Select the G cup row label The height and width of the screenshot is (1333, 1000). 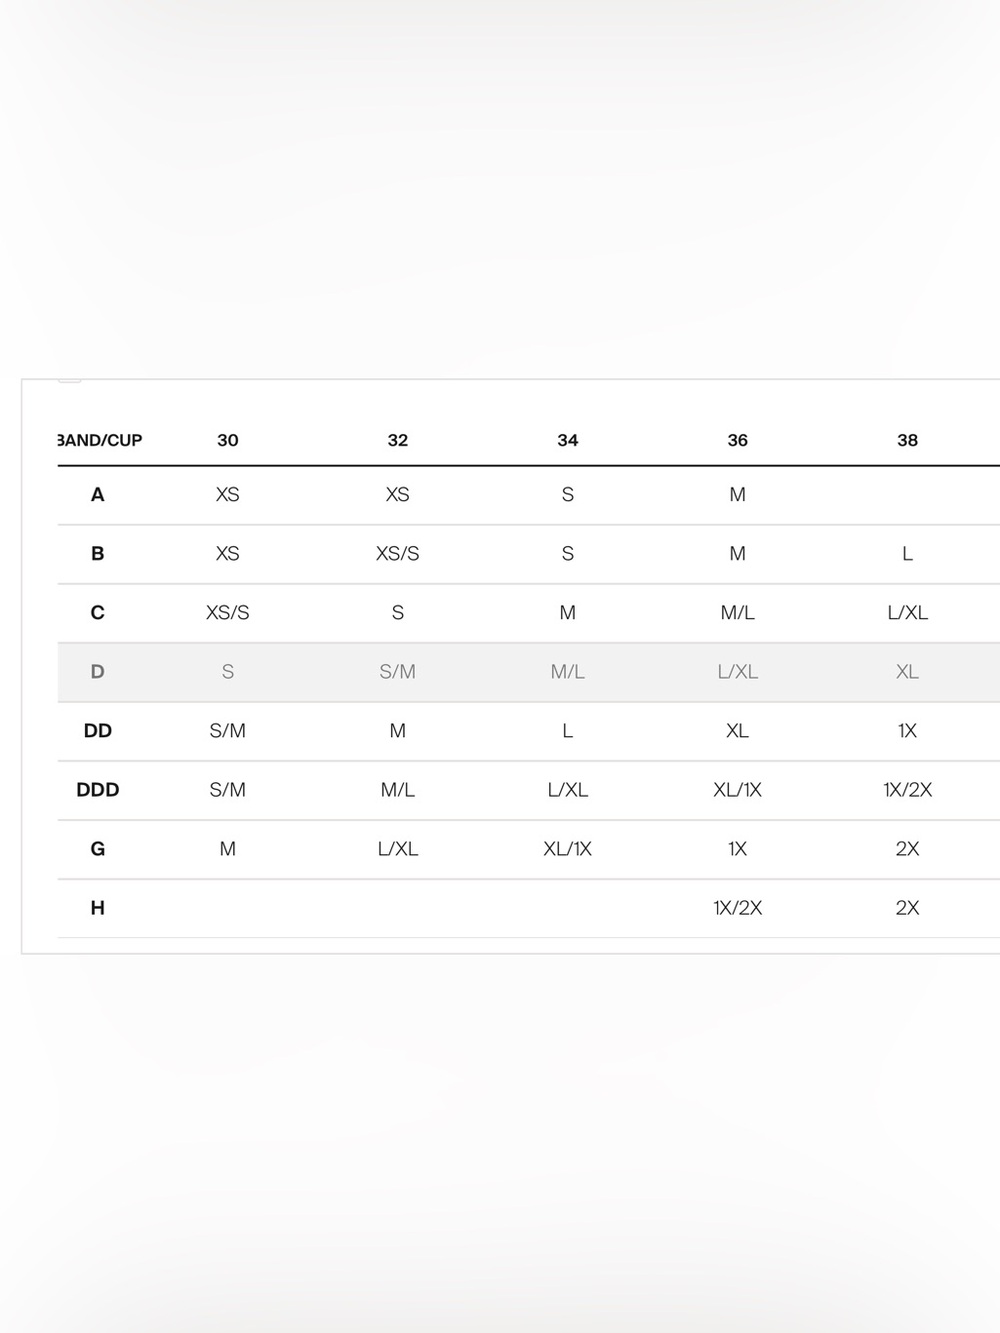click(x=98, y=848)
